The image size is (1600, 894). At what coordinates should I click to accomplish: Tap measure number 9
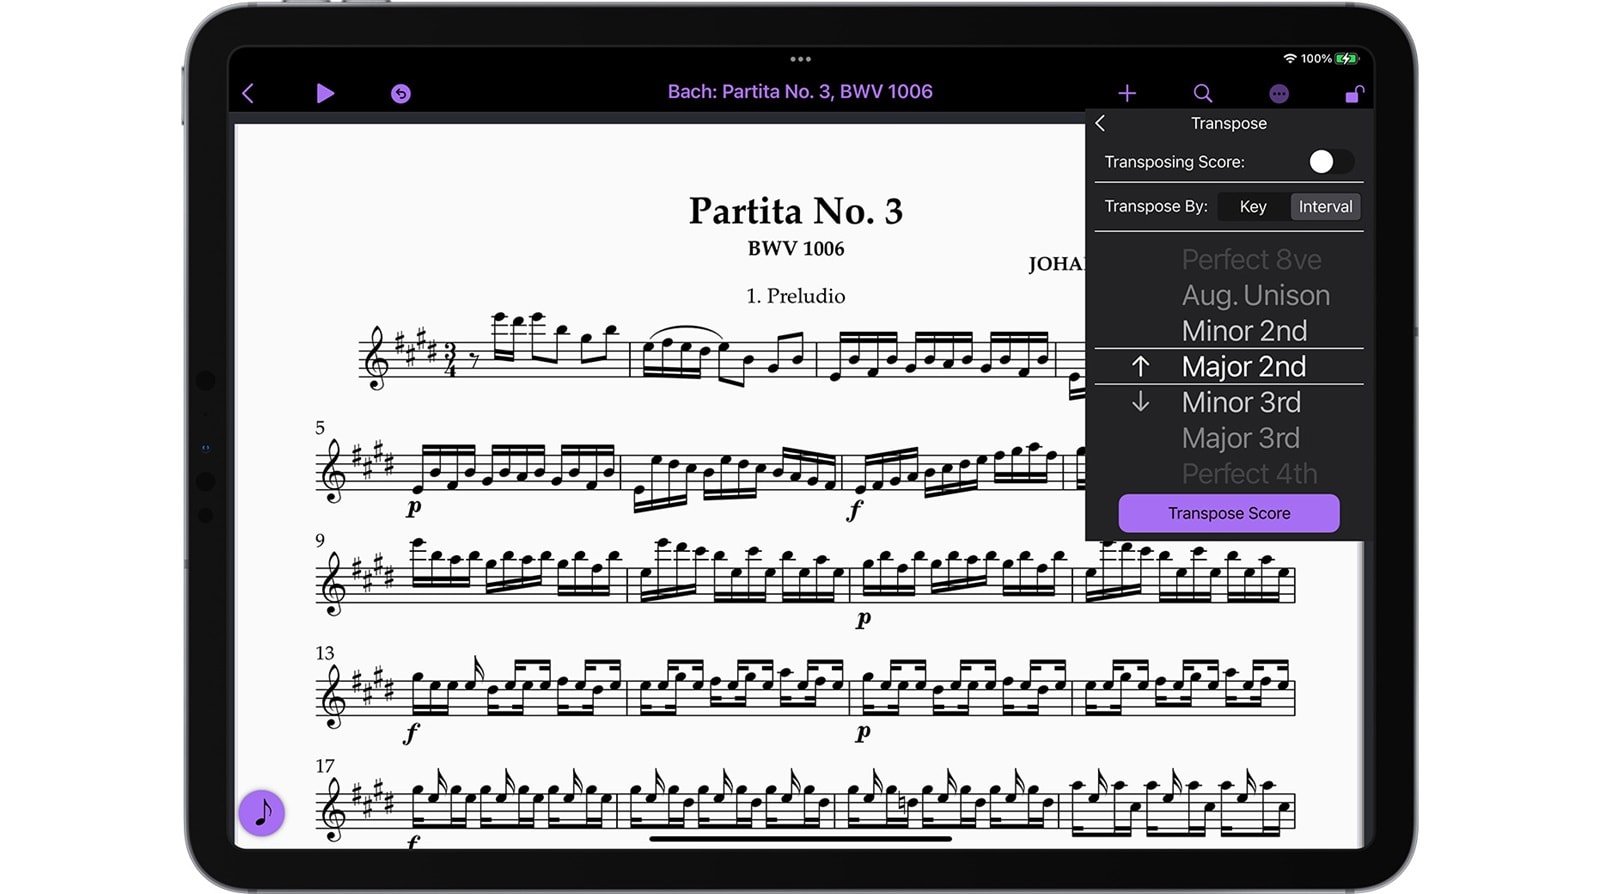(320, 540)
